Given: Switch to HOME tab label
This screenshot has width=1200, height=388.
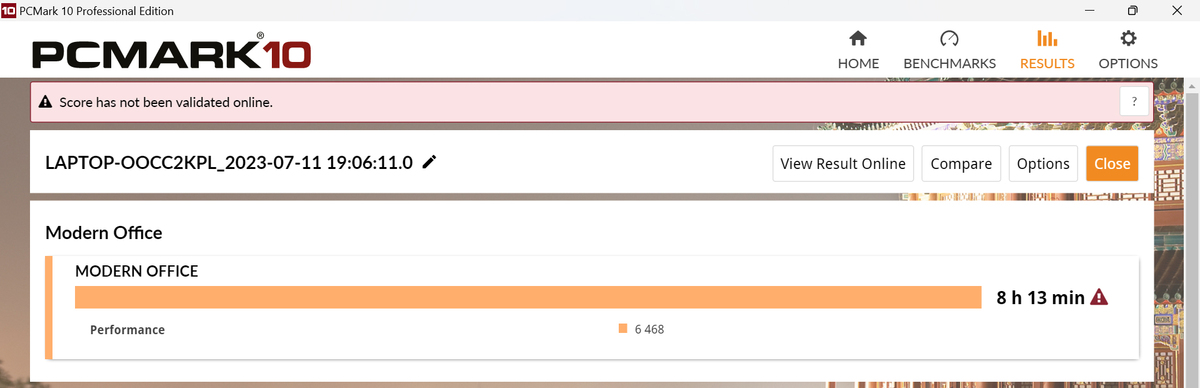Looking at the screenshot, I should point(858,63).
